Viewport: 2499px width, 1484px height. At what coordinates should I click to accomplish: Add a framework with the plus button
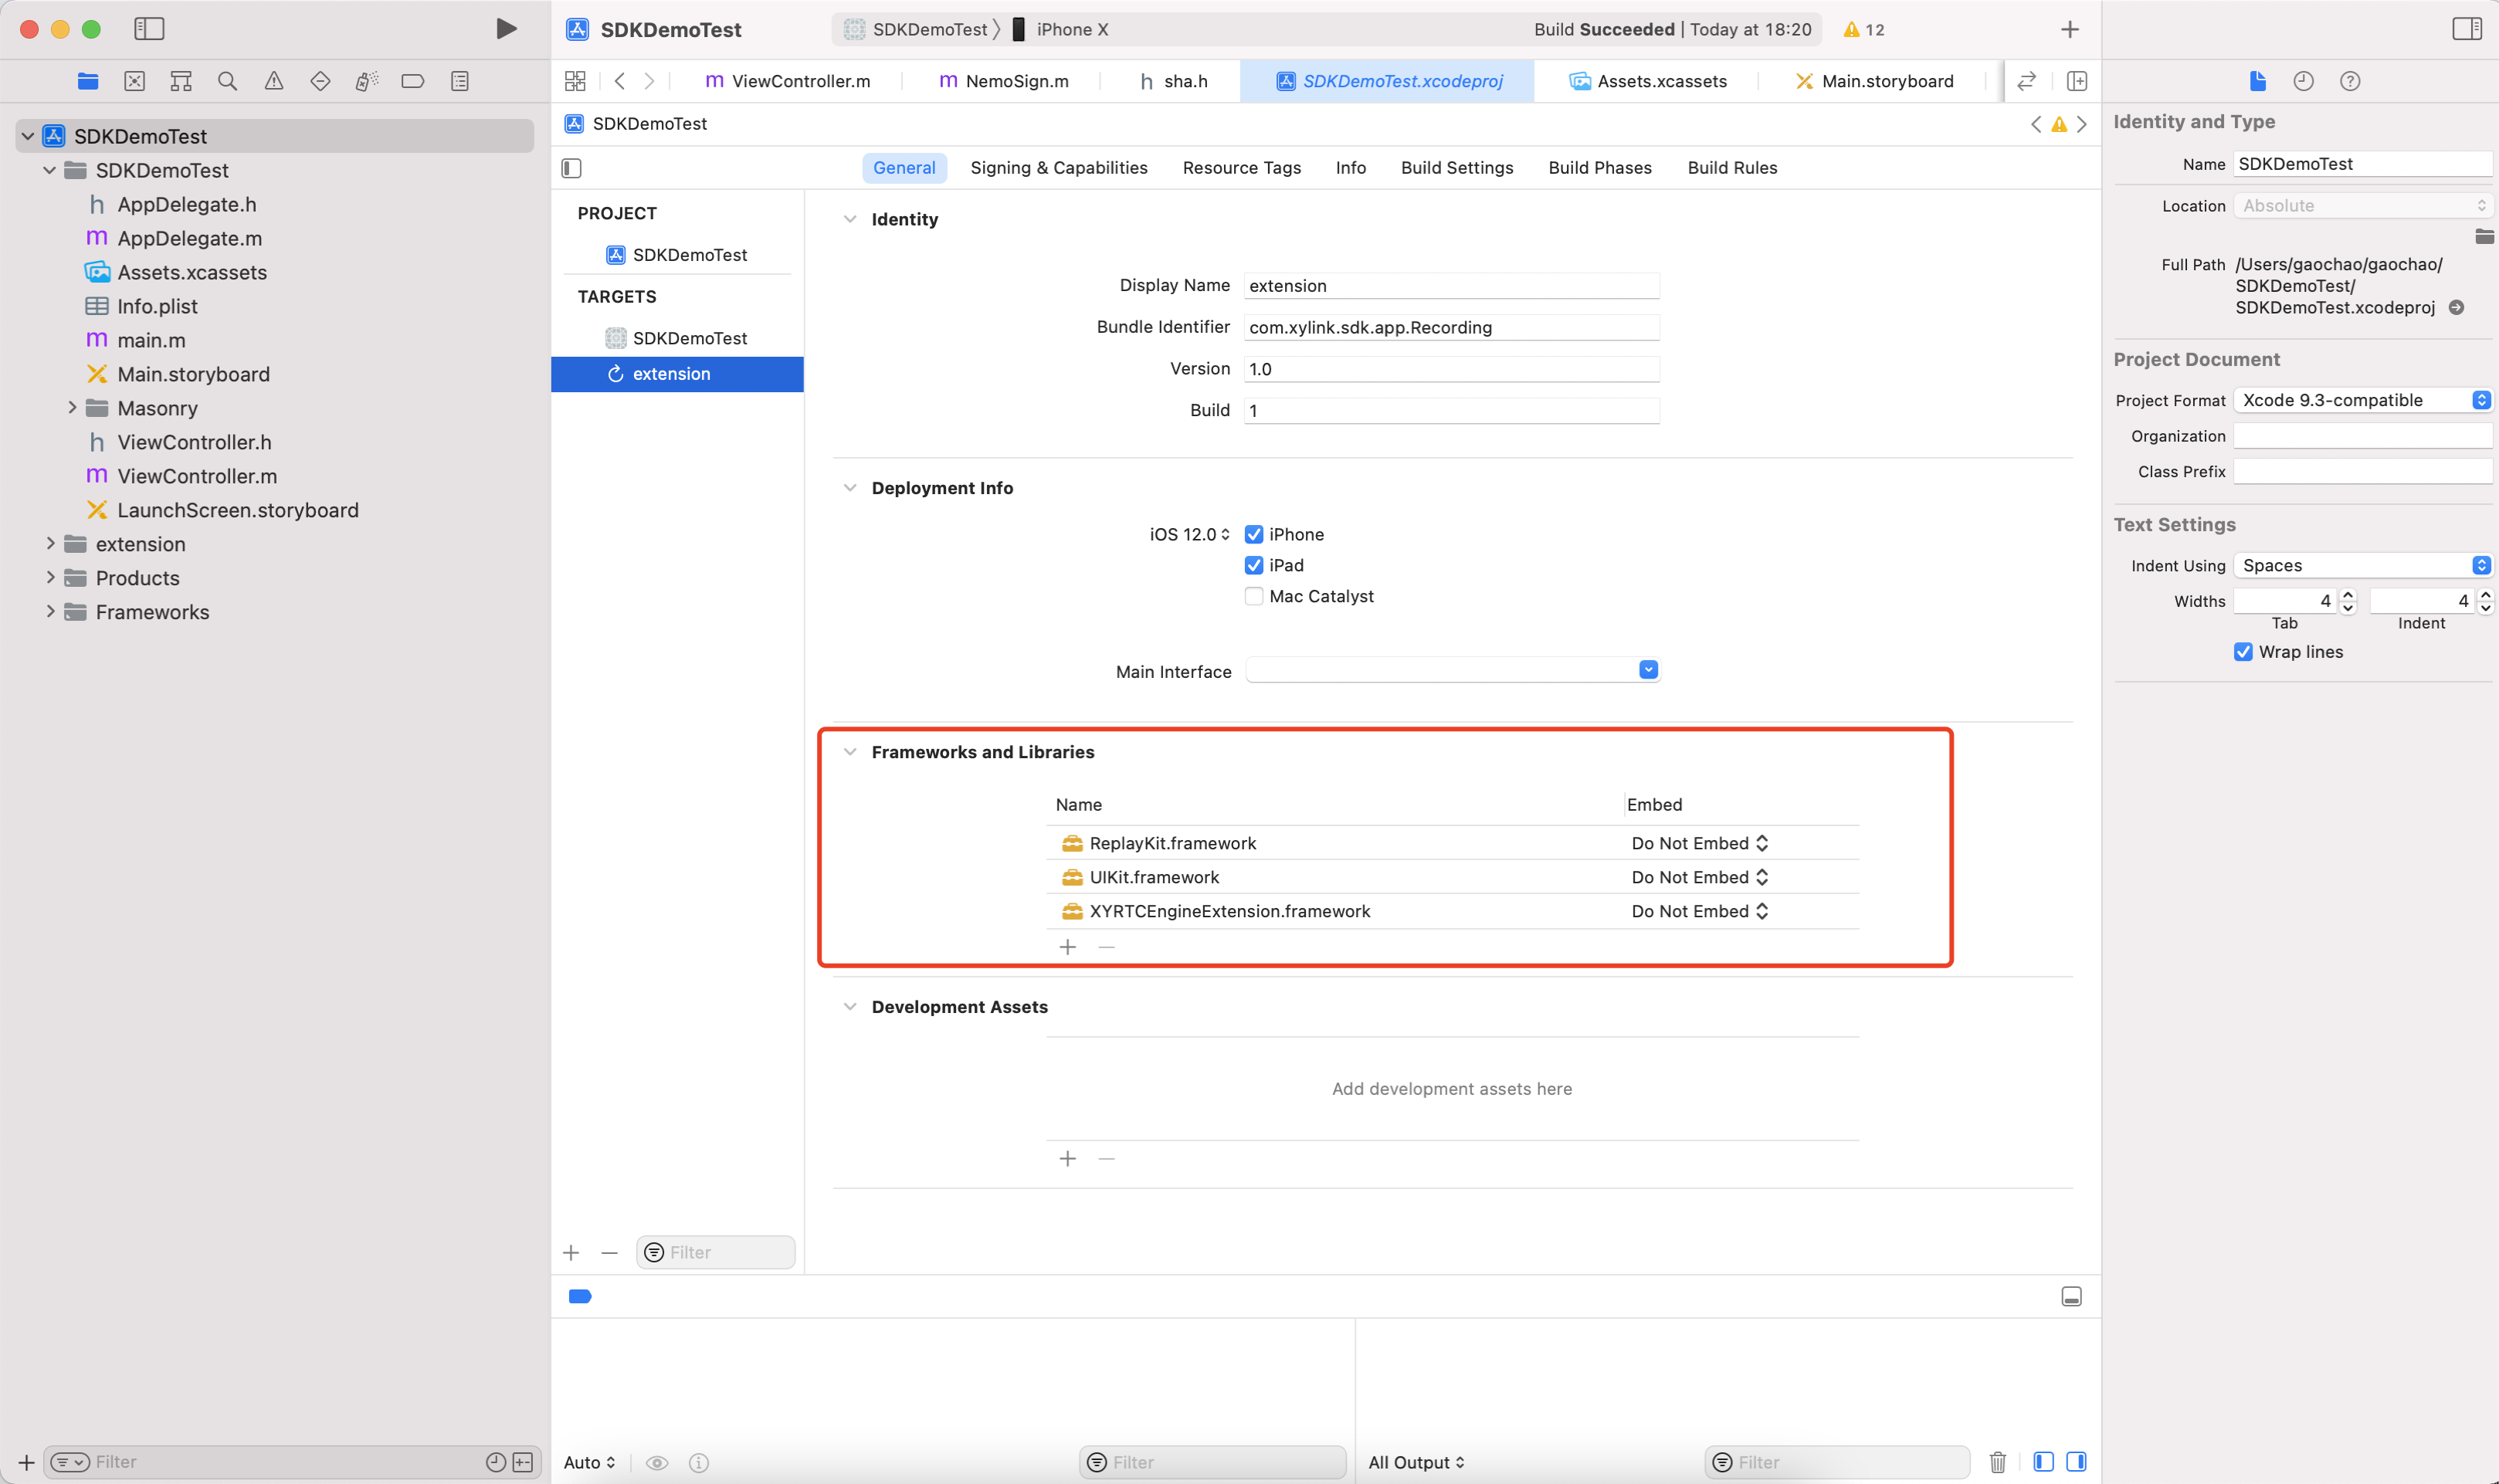pos(1067,947)
